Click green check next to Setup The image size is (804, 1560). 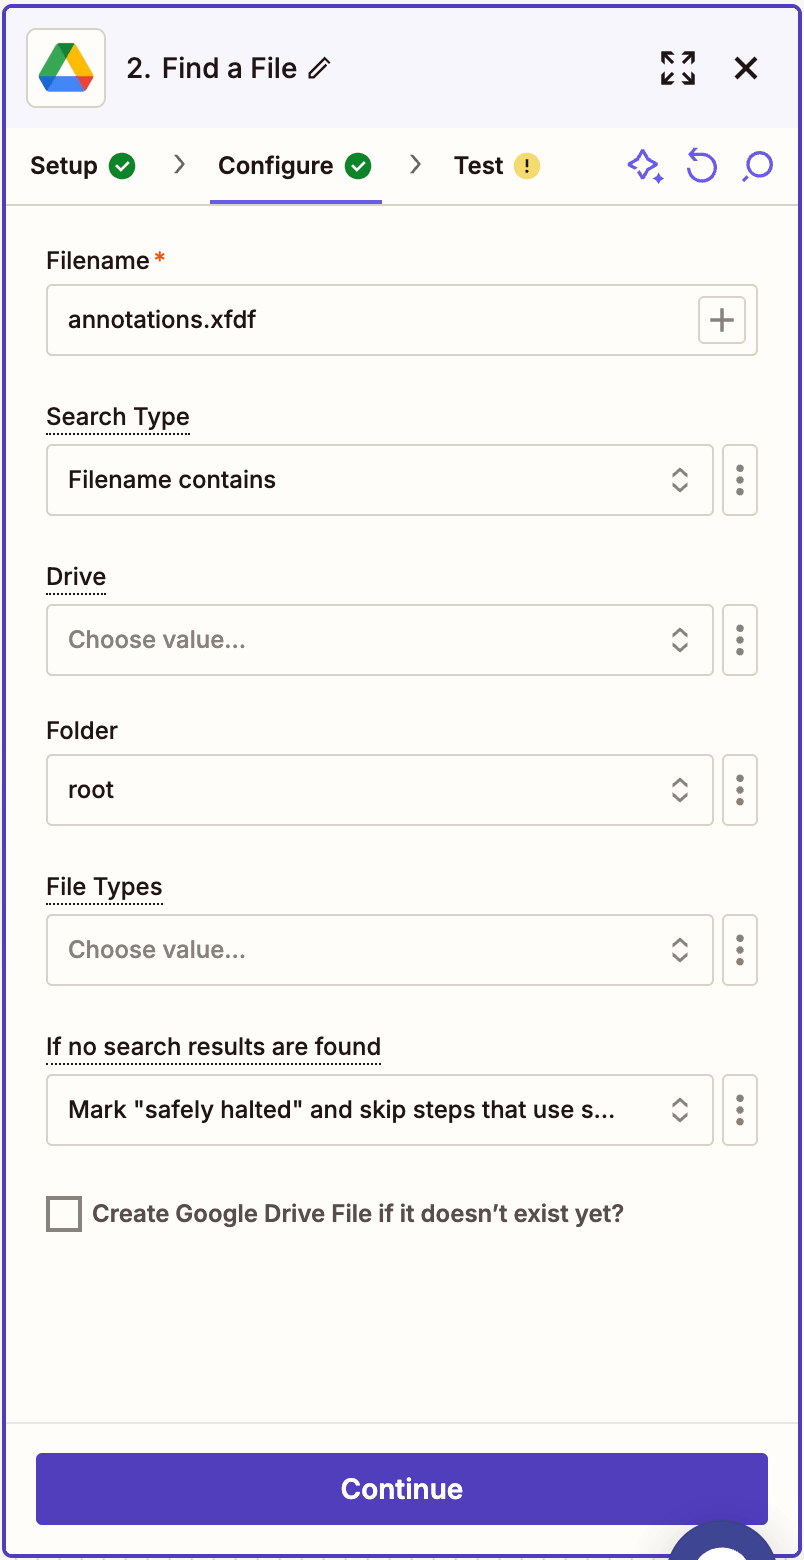(x=122, y=166)
